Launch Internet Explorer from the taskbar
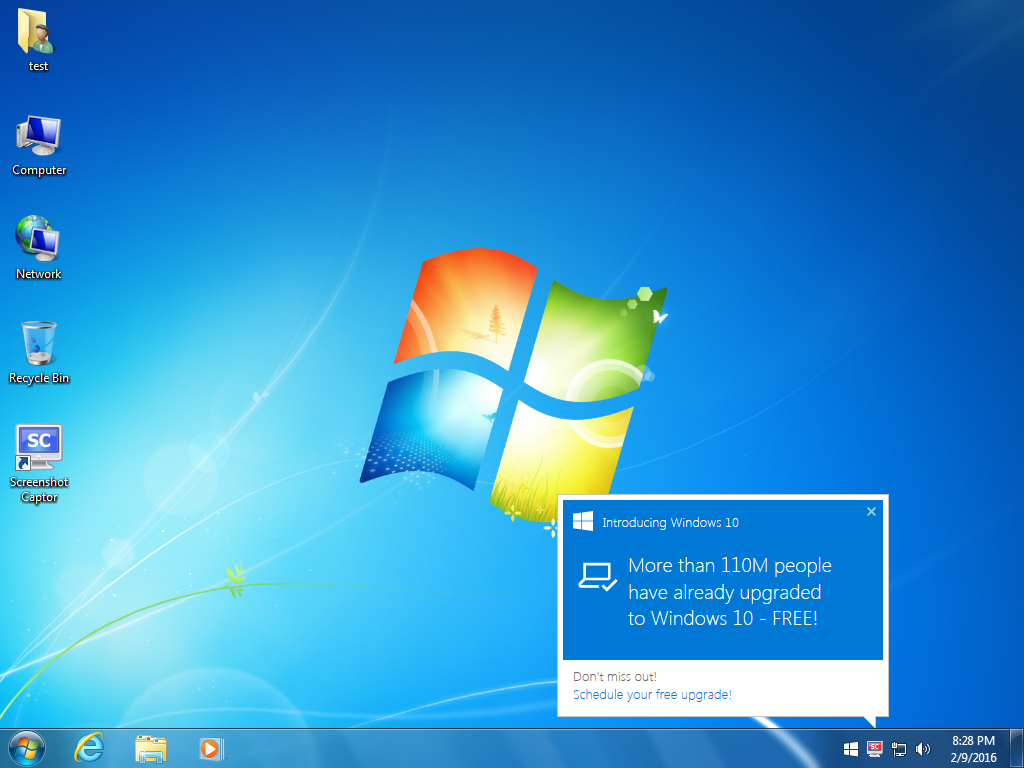This screenshot has width=1024, height=768. tap(89, 748)
